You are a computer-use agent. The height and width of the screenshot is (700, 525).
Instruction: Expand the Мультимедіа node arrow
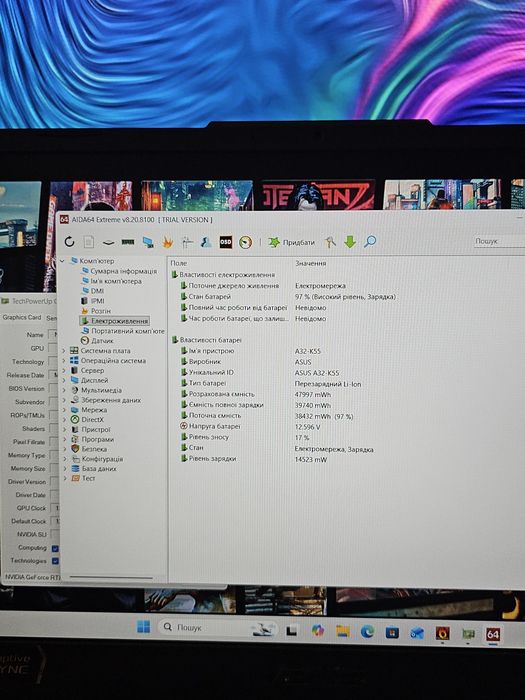64,390
